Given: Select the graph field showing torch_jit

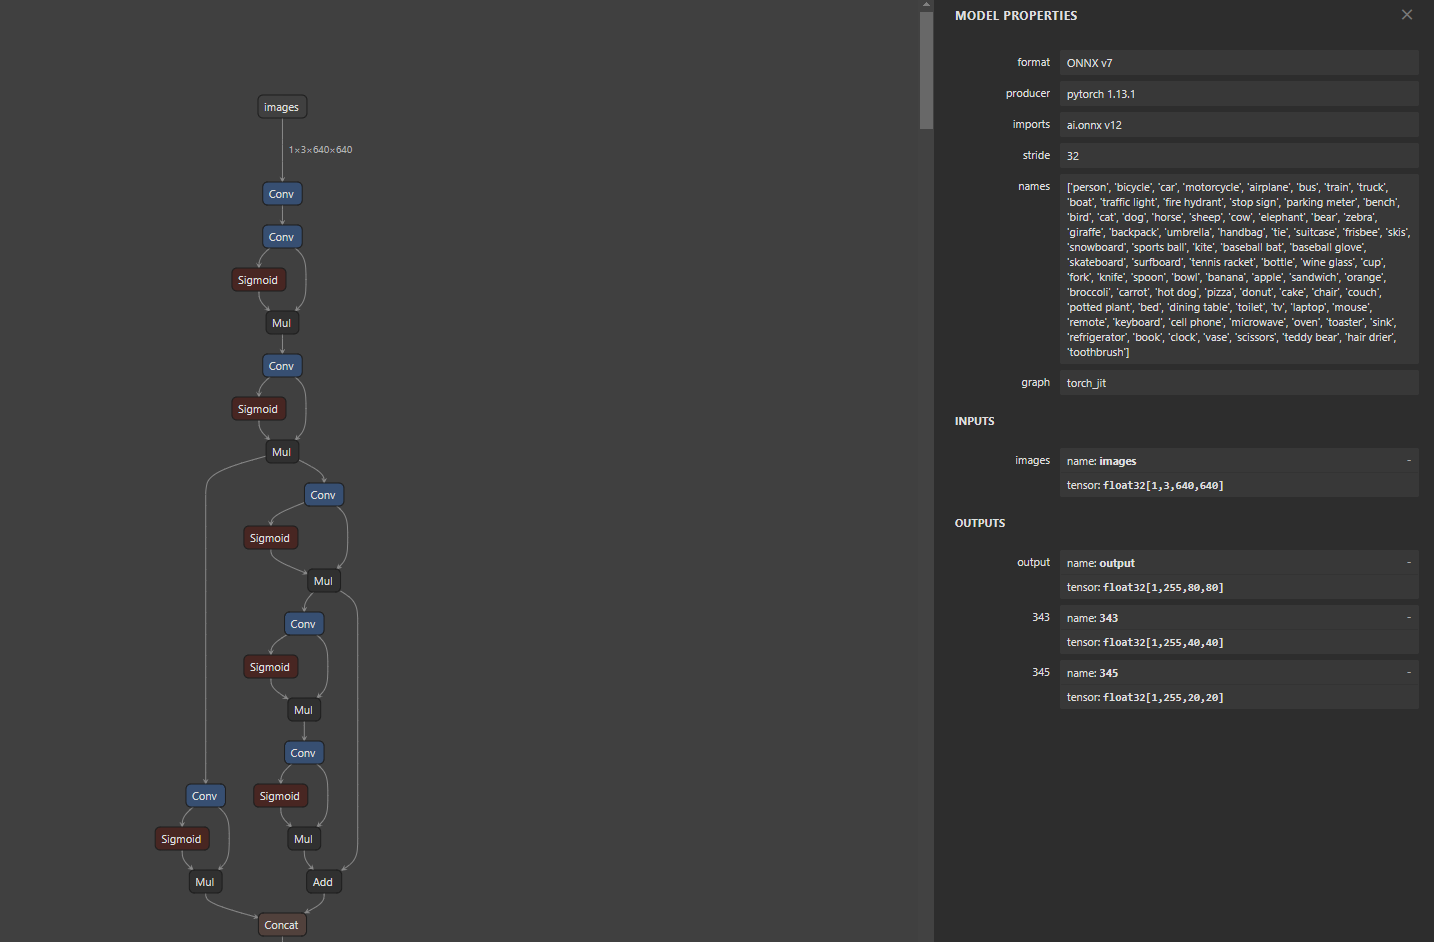Looking at the screenshot, I should (x=1238, y=382).
